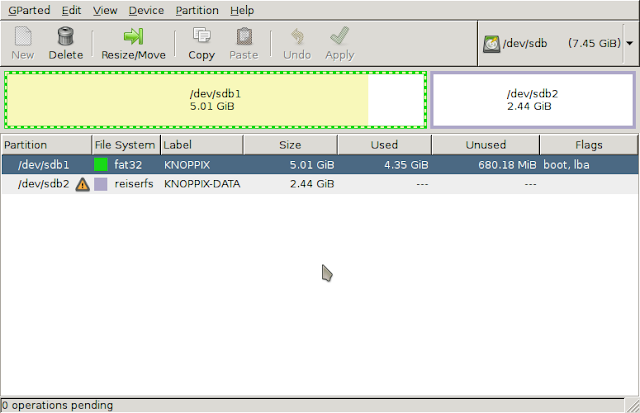This screenshot has height=413, width=640.
Task: Click the lavender reiserfs color swatch
Action: (x=101, y=184)
